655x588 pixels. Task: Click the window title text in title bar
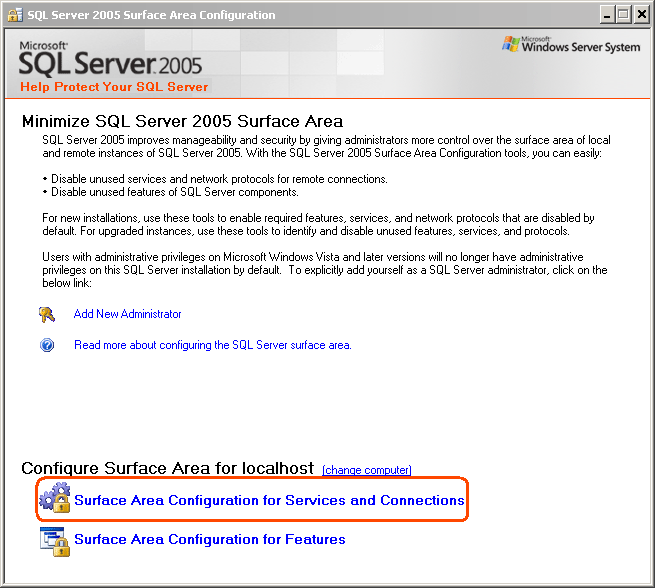click(151, 15)
